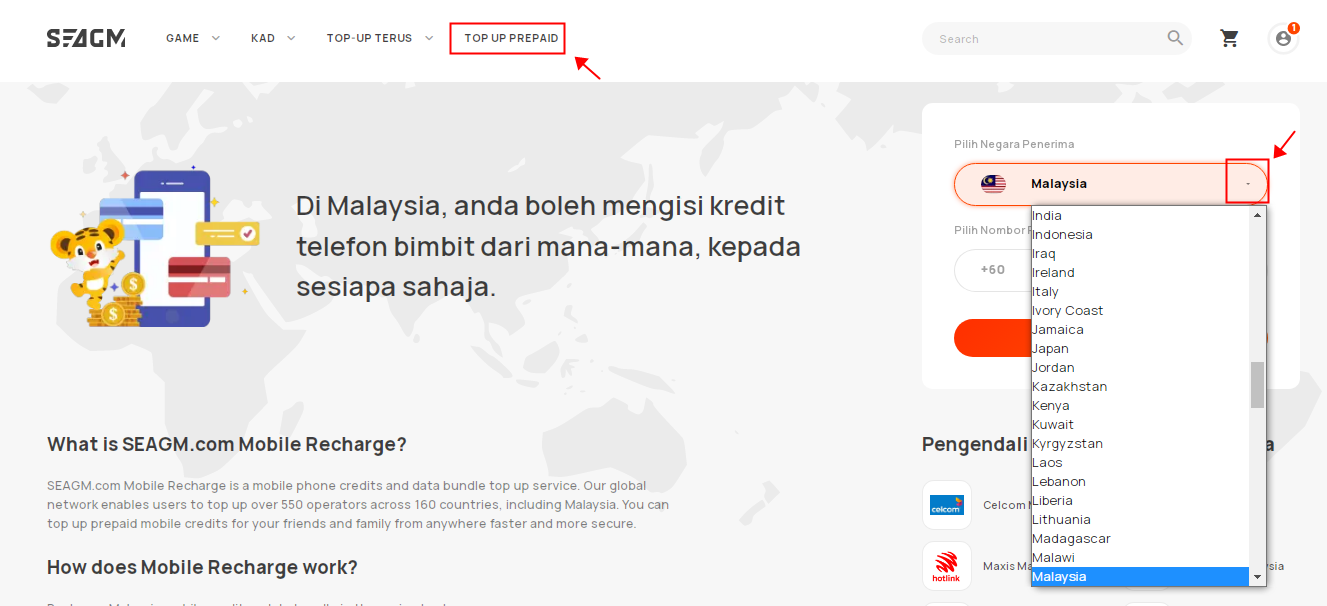Select Liberia from the country list
Screen dimensions: 1327x606
pyautogui.click(x=1140, y=501)
